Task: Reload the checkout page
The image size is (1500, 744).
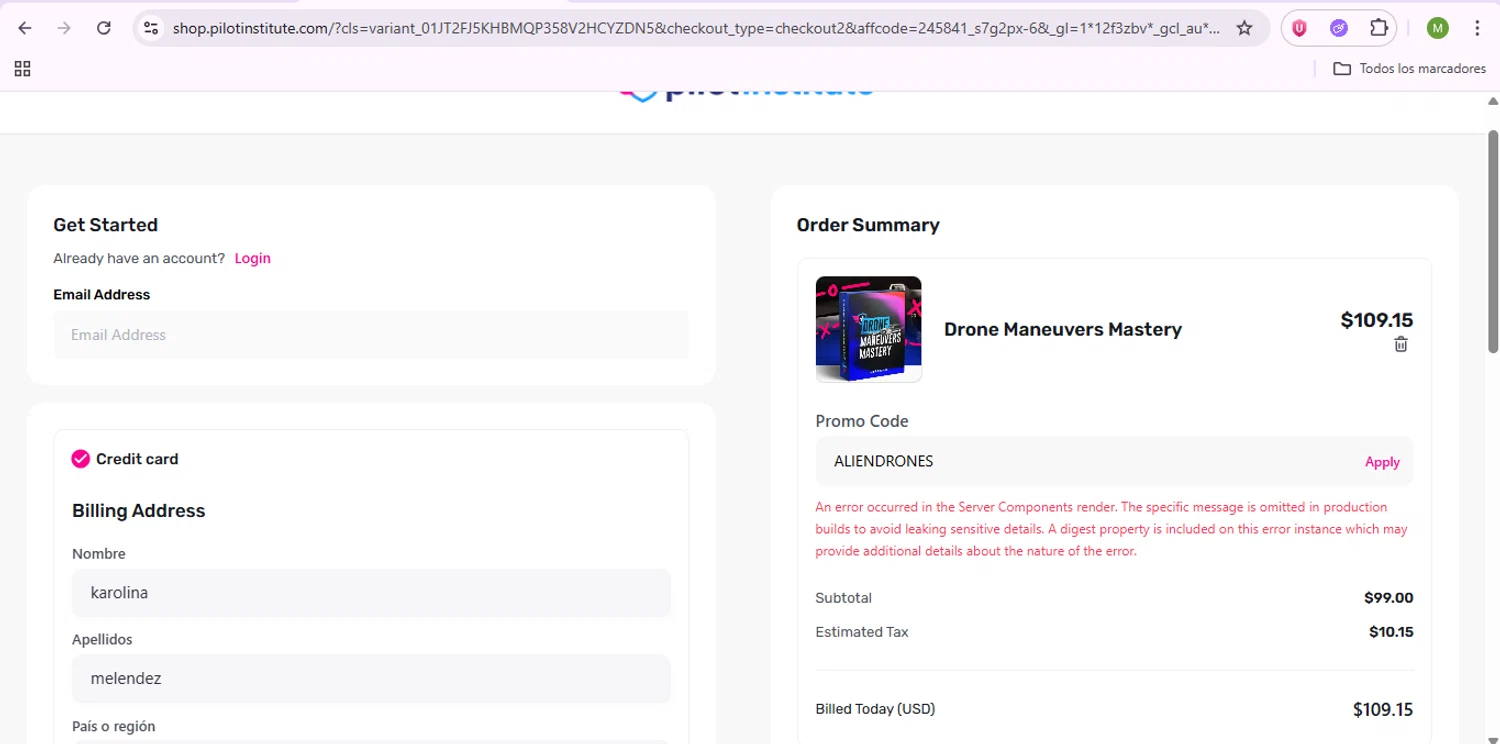Action: (103, 28)
